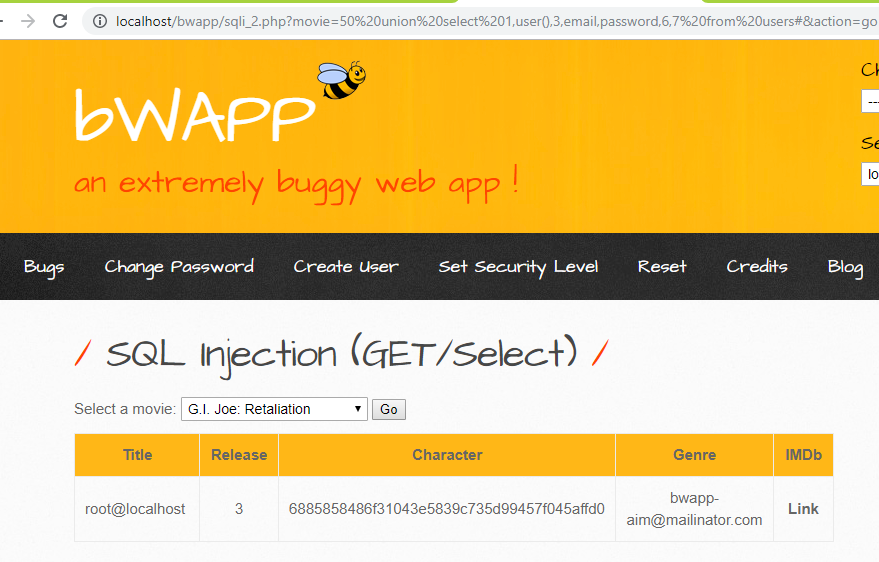Click the address bar URL
The width and height of the screenshot is (879, 562).
(496, 21)
